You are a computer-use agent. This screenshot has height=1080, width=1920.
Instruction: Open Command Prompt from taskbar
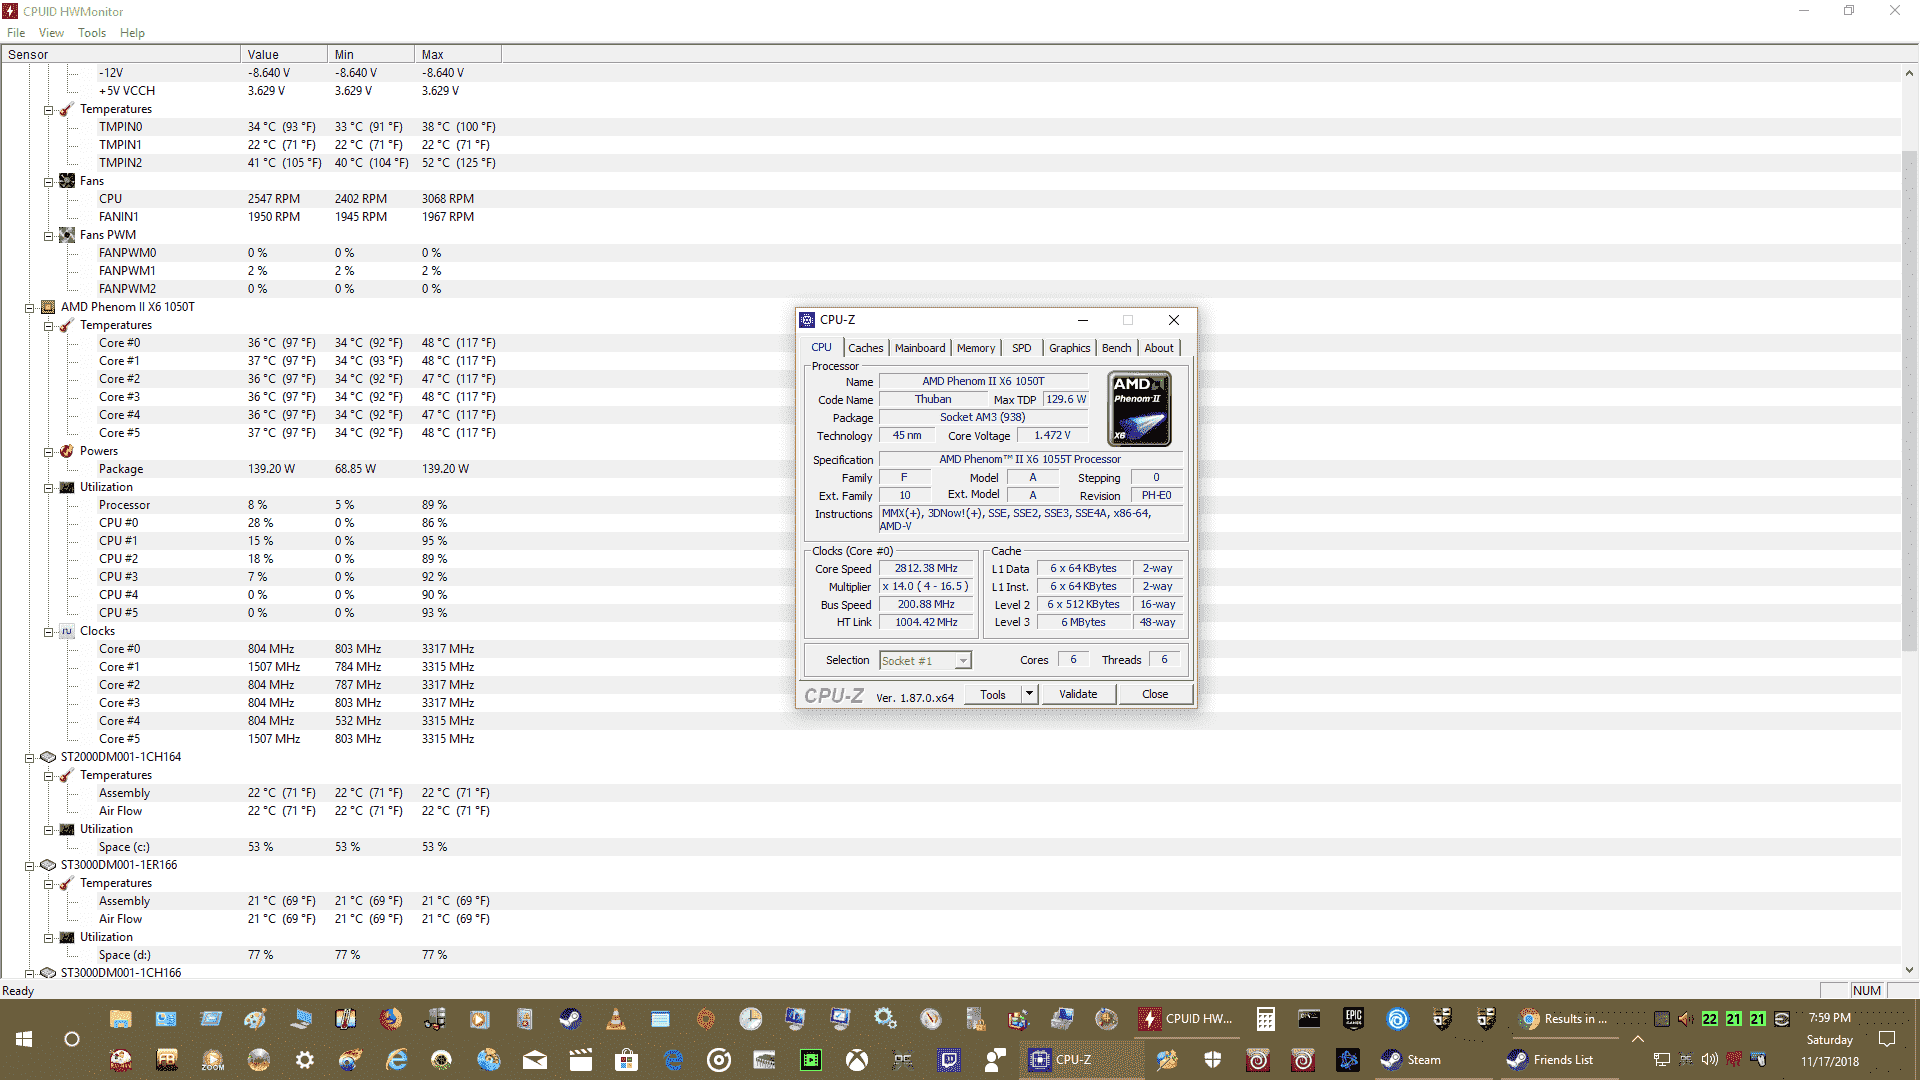pyautogui.click(x=1309, y=1019)
